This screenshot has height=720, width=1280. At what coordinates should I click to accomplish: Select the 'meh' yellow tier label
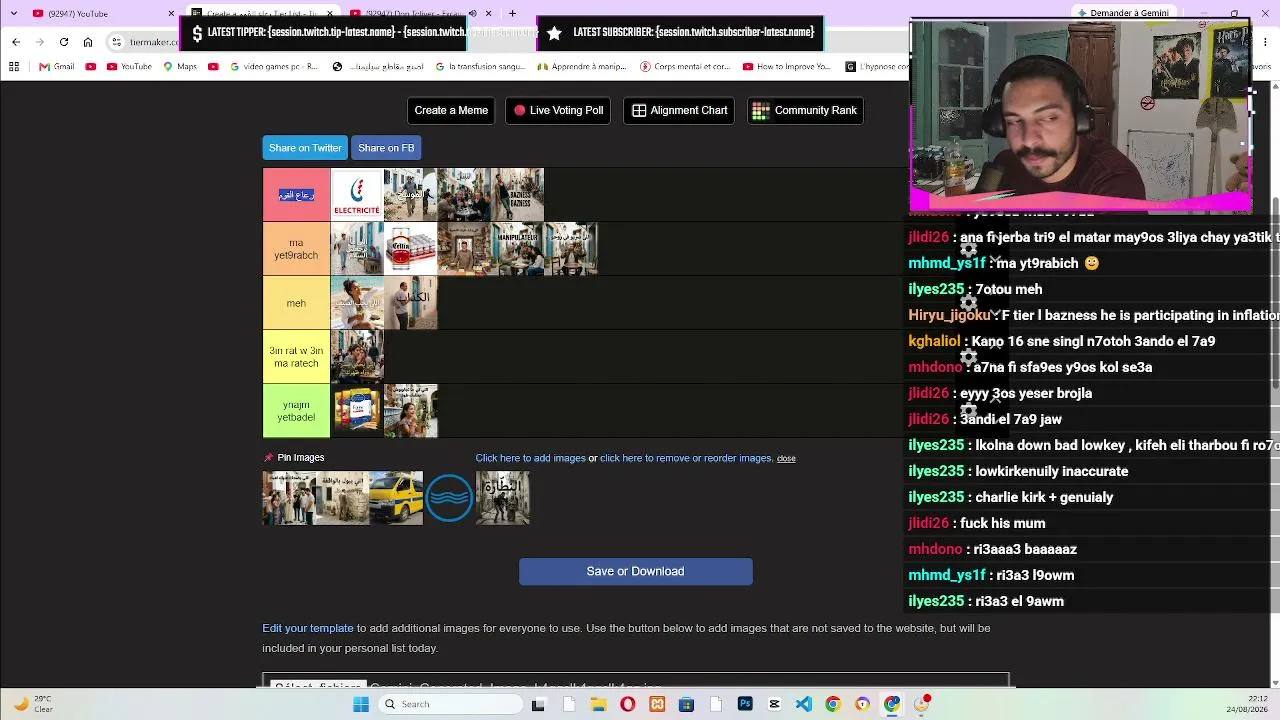296,303
